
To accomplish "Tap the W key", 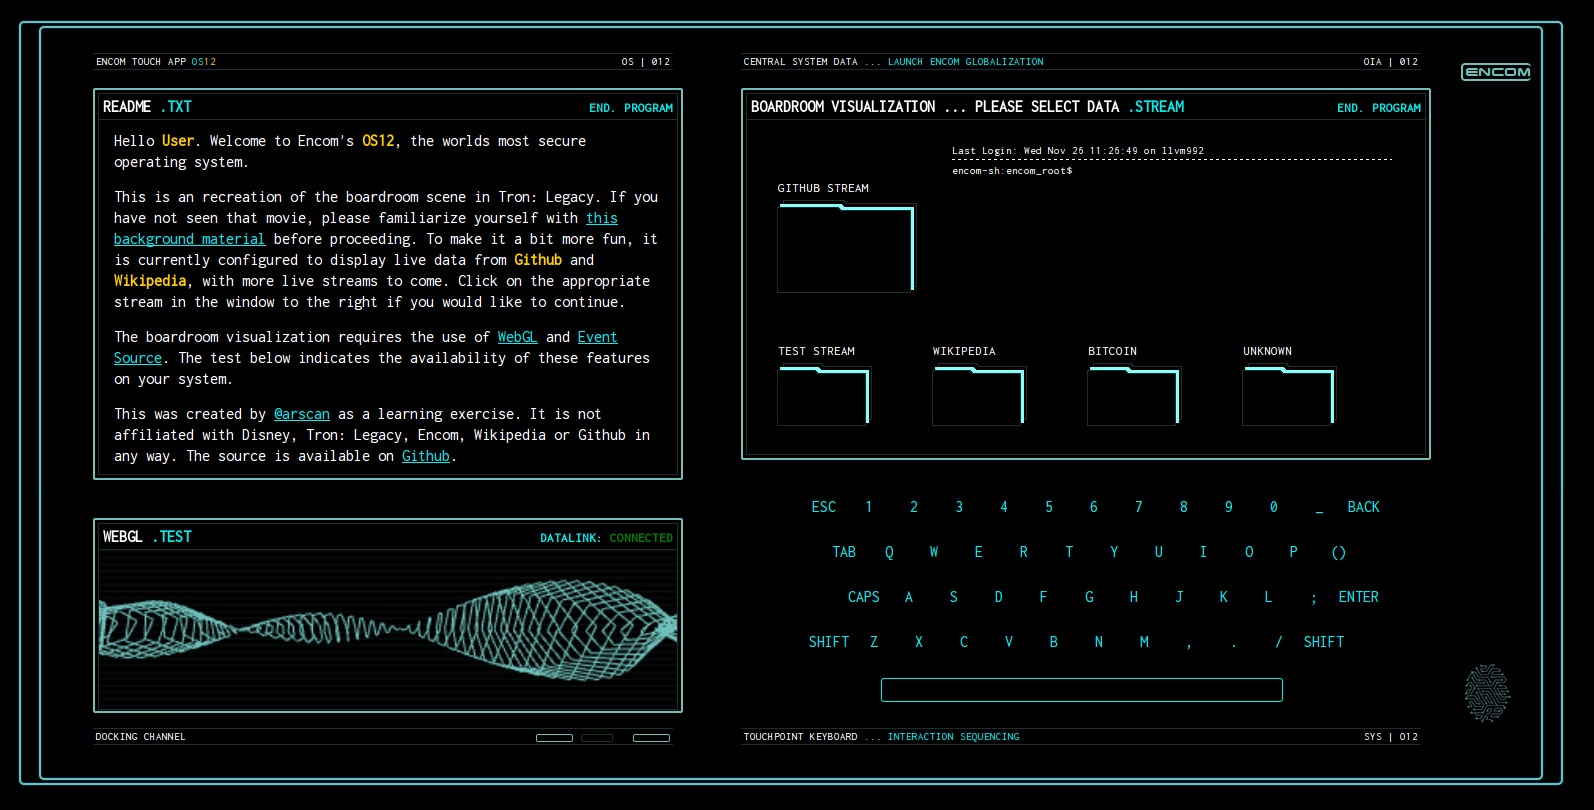I will (934, 552).
